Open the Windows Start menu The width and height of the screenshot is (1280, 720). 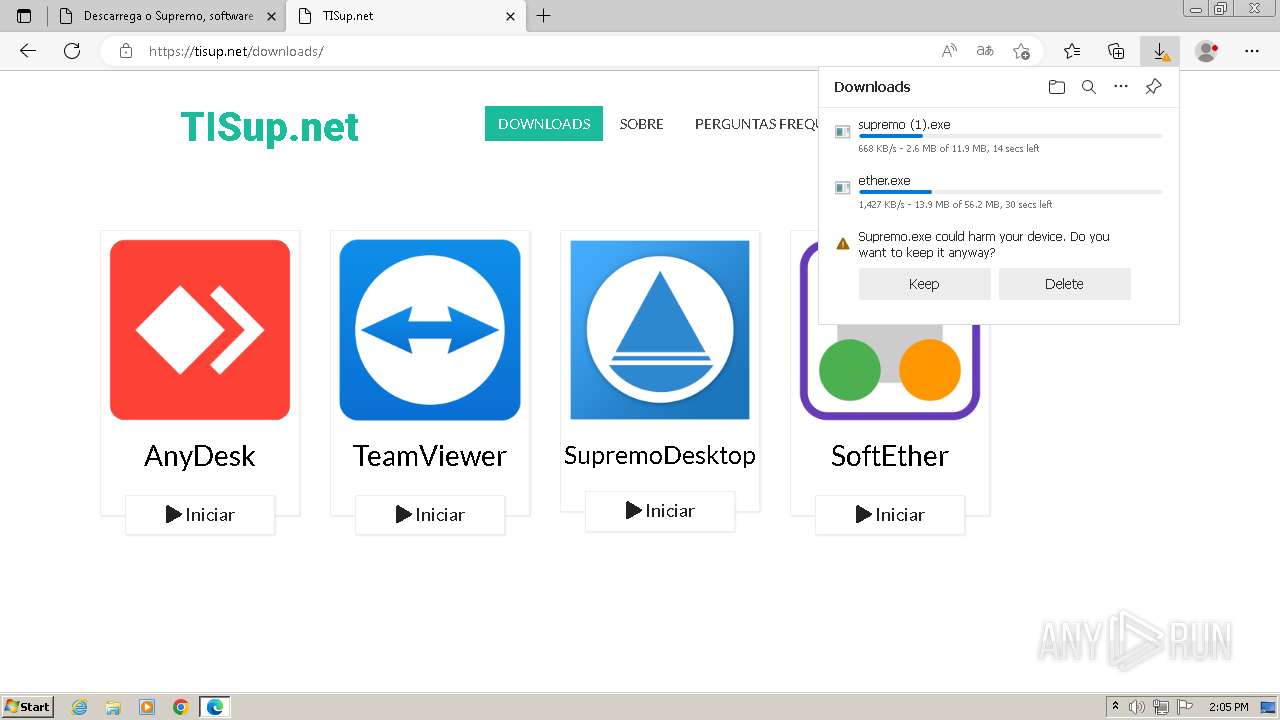click(x=28, y=707)
